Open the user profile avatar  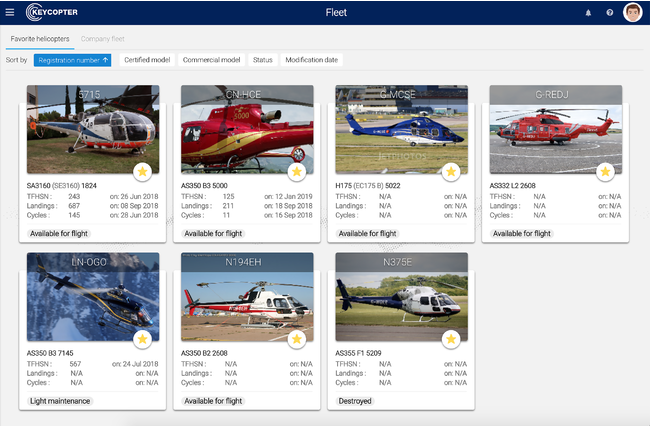coord(632,12)
